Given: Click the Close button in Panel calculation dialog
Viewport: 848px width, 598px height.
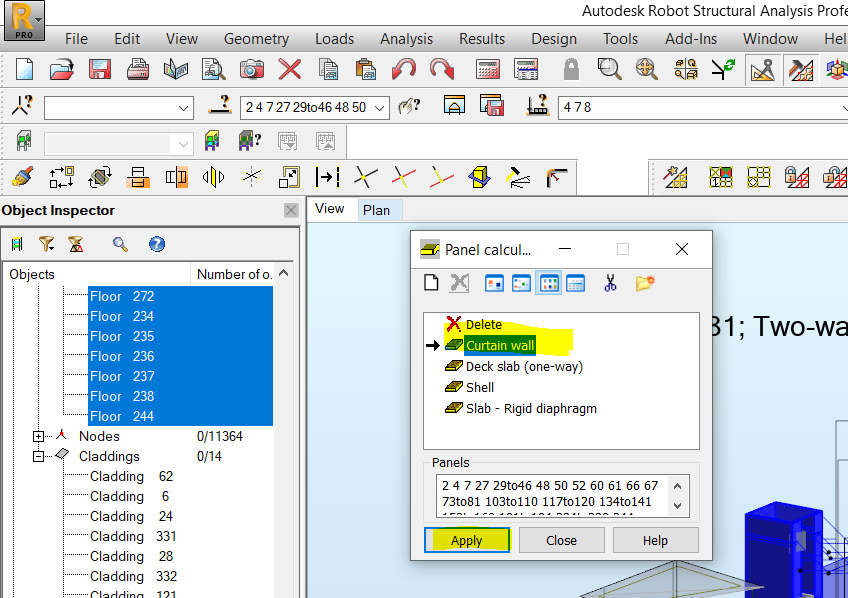Looking at the screenshot, I should [561, 540].
